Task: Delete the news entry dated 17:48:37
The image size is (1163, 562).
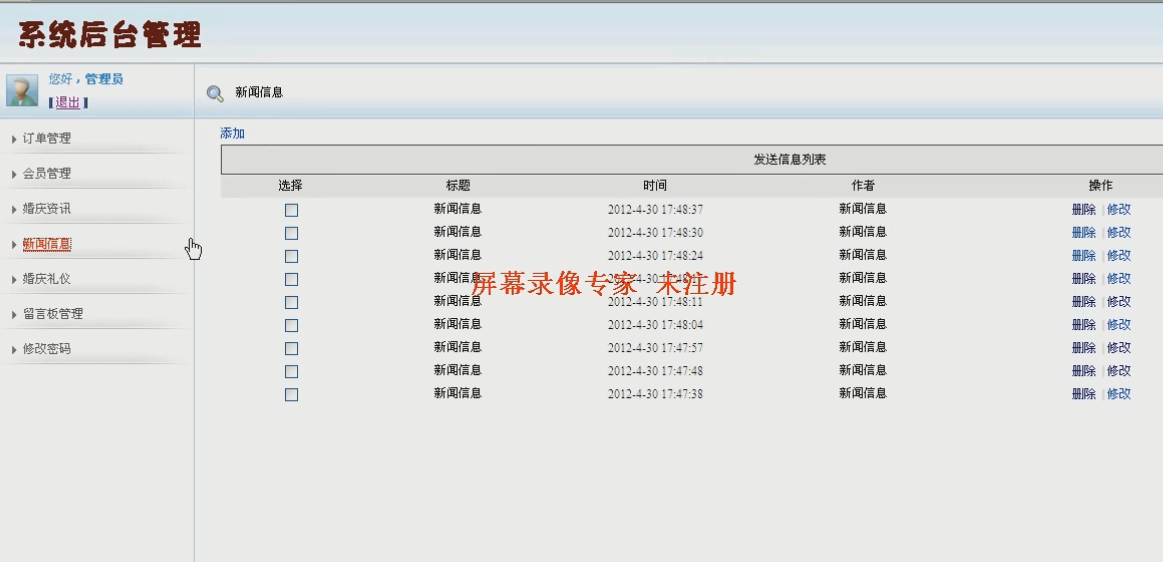Action: 1083,210
